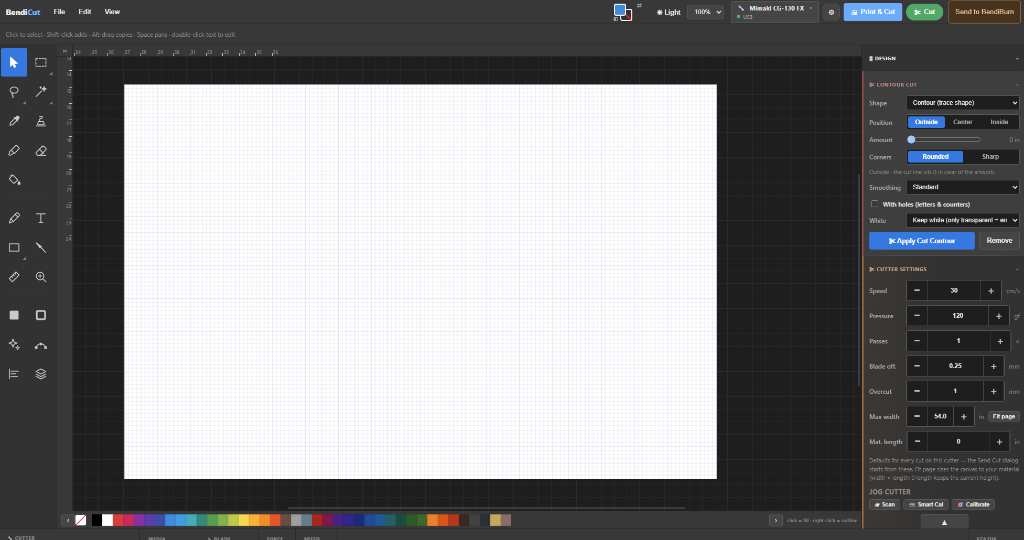1024x540 pixels.
Task: Select the text tool
Action: point(40,218)
